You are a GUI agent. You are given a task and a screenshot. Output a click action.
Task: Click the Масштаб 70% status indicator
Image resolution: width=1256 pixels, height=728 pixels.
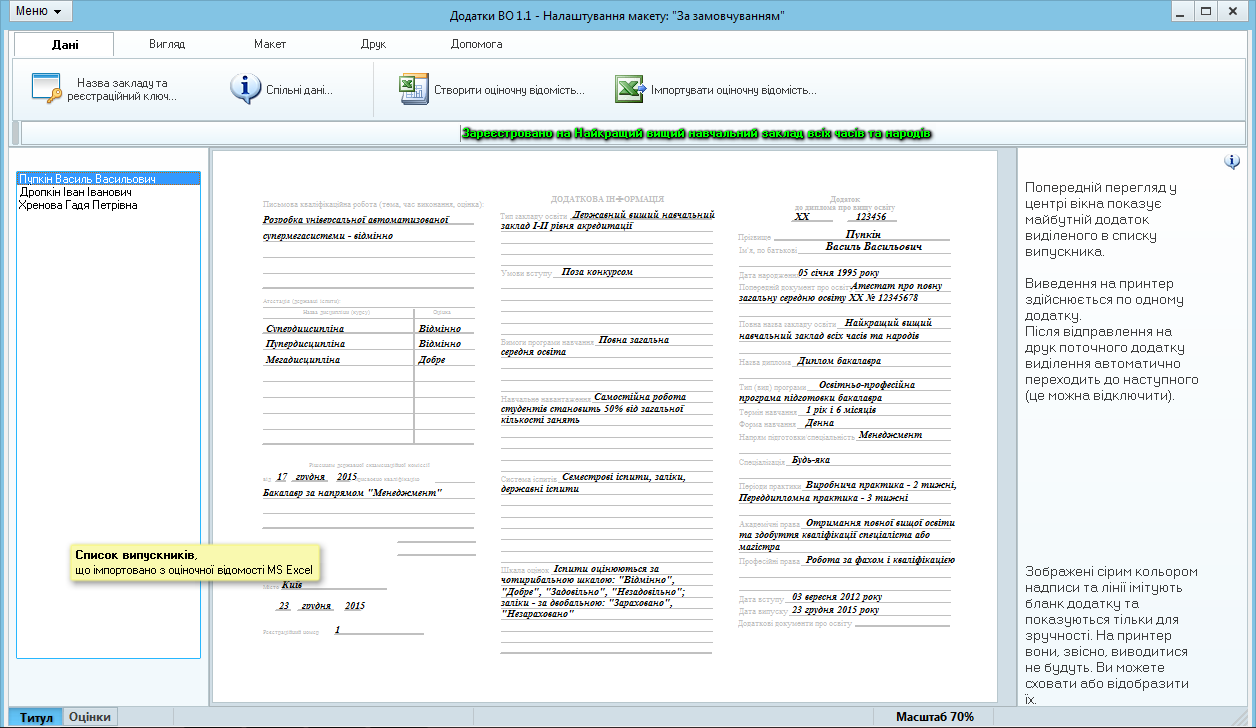click(x=934, y=717)
